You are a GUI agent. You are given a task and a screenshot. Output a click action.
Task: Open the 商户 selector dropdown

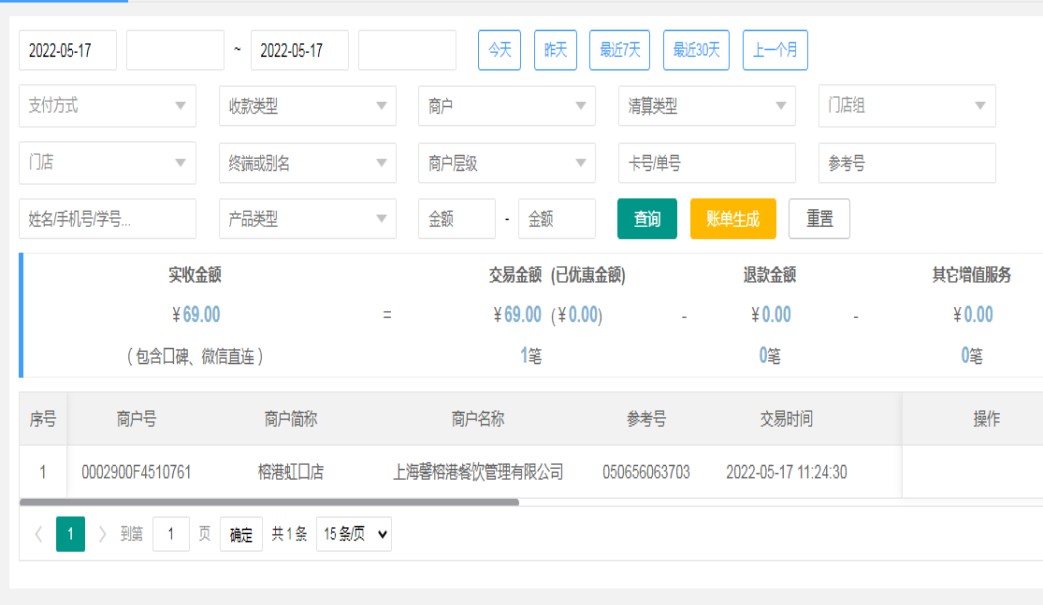click(x=506, y=106)
